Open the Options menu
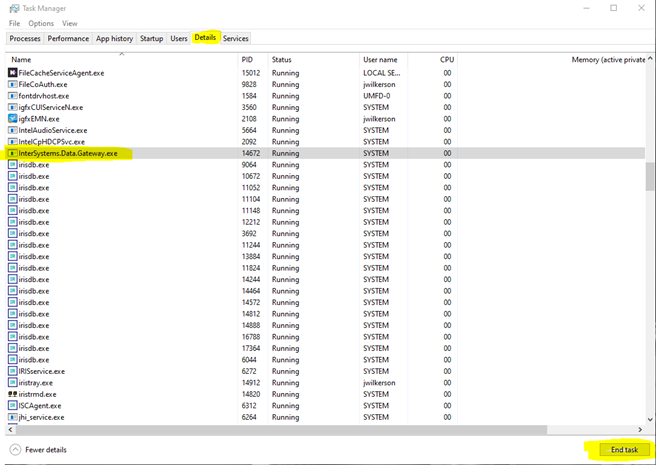The height and width of the screenshot is (465, 656). [x=41, y=23]
